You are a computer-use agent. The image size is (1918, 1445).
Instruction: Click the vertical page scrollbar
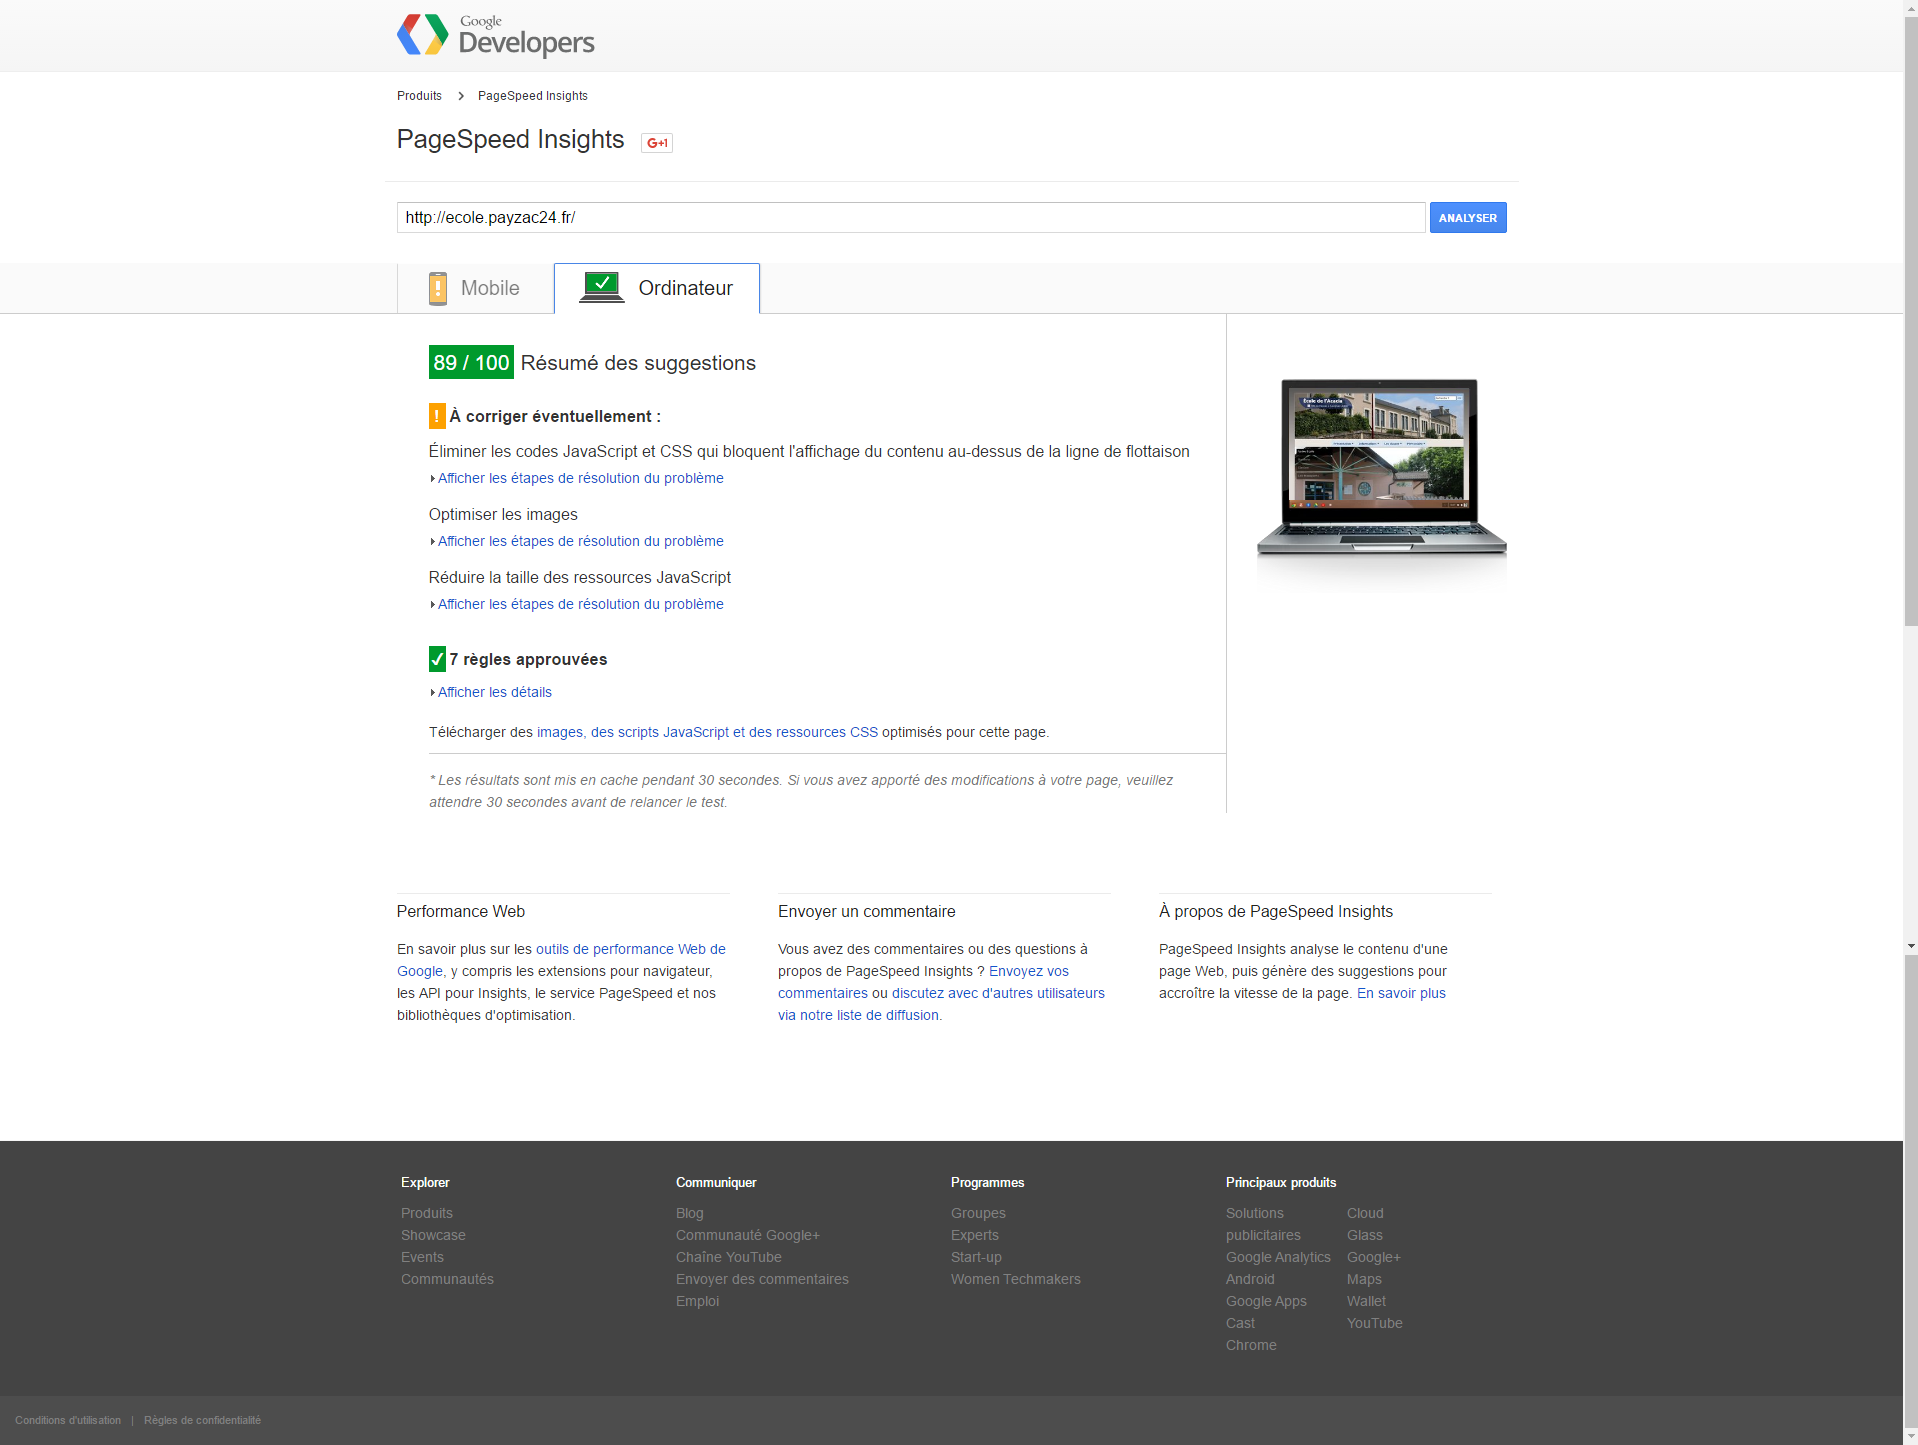1911,480
